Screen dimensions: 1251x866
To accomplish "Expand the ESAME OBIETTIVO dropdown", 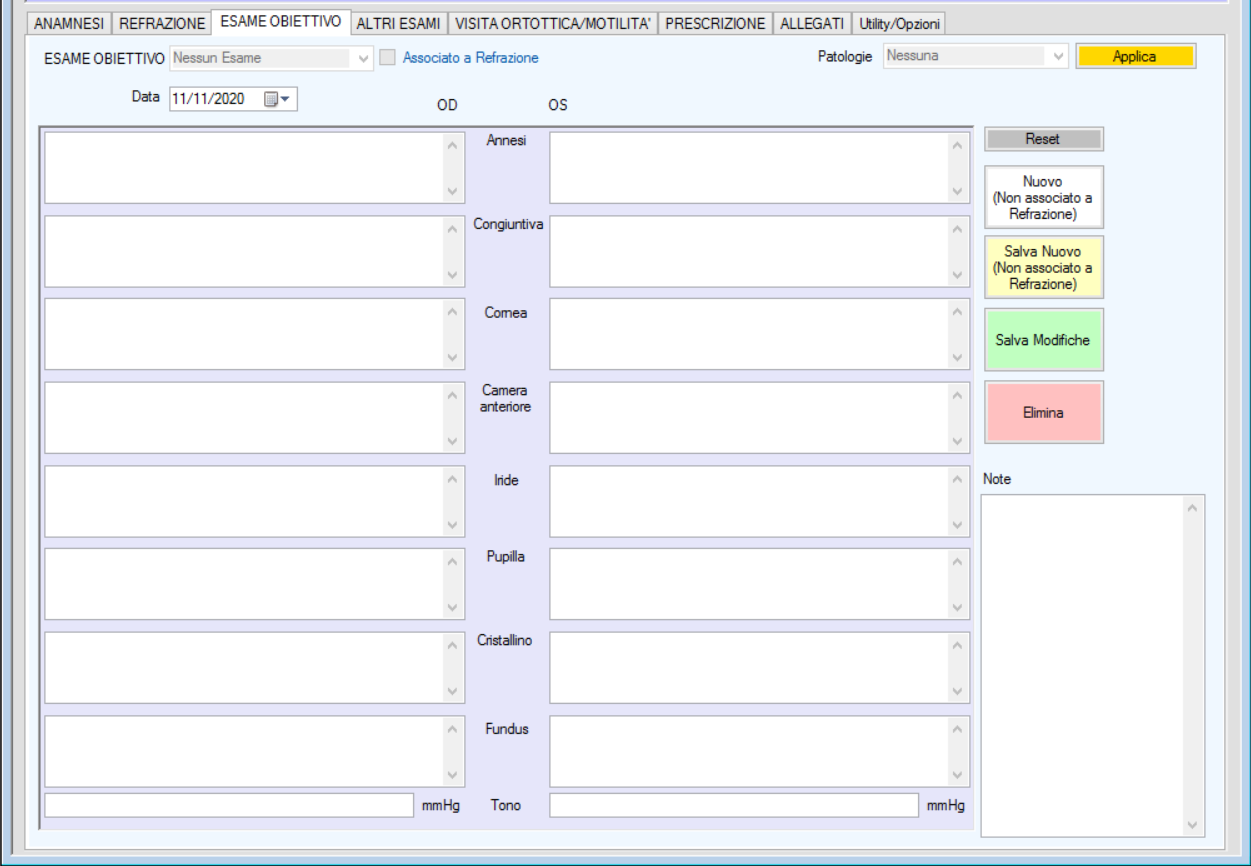I will click(x=364, y=58).
